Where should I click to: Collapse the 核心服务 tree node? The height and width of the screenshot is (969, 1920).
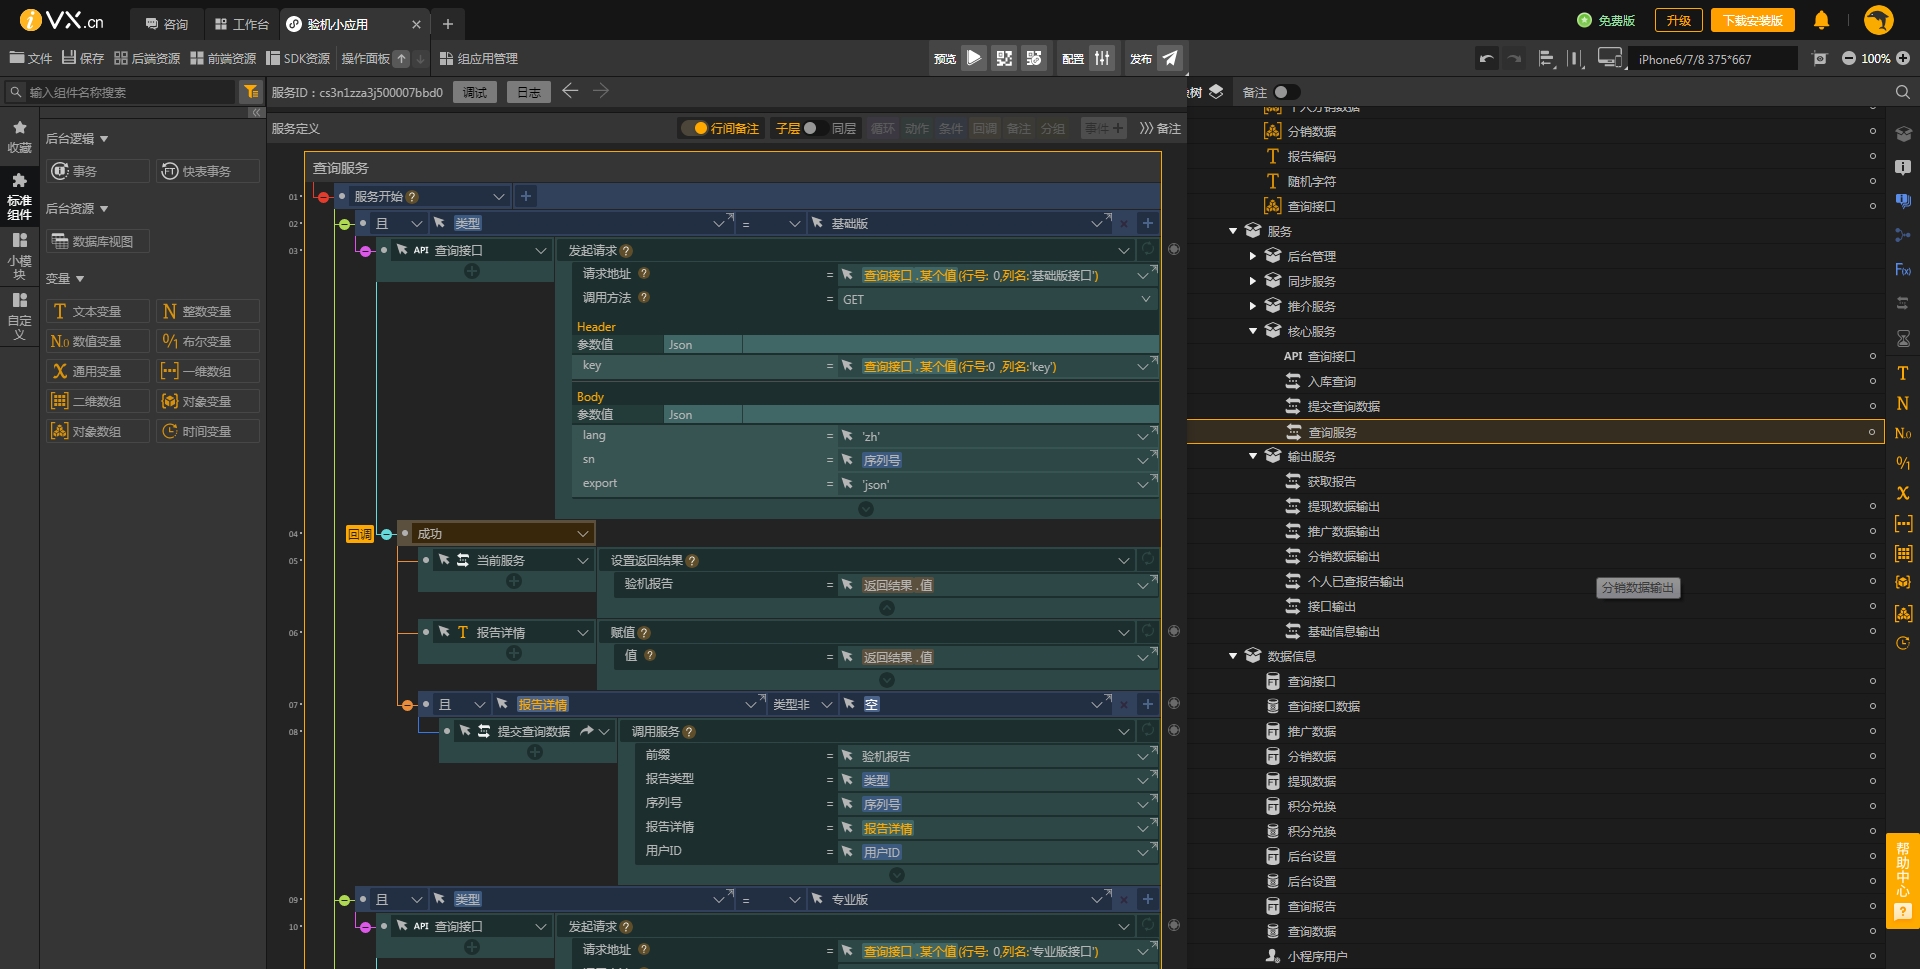[x=1253, y=331]
